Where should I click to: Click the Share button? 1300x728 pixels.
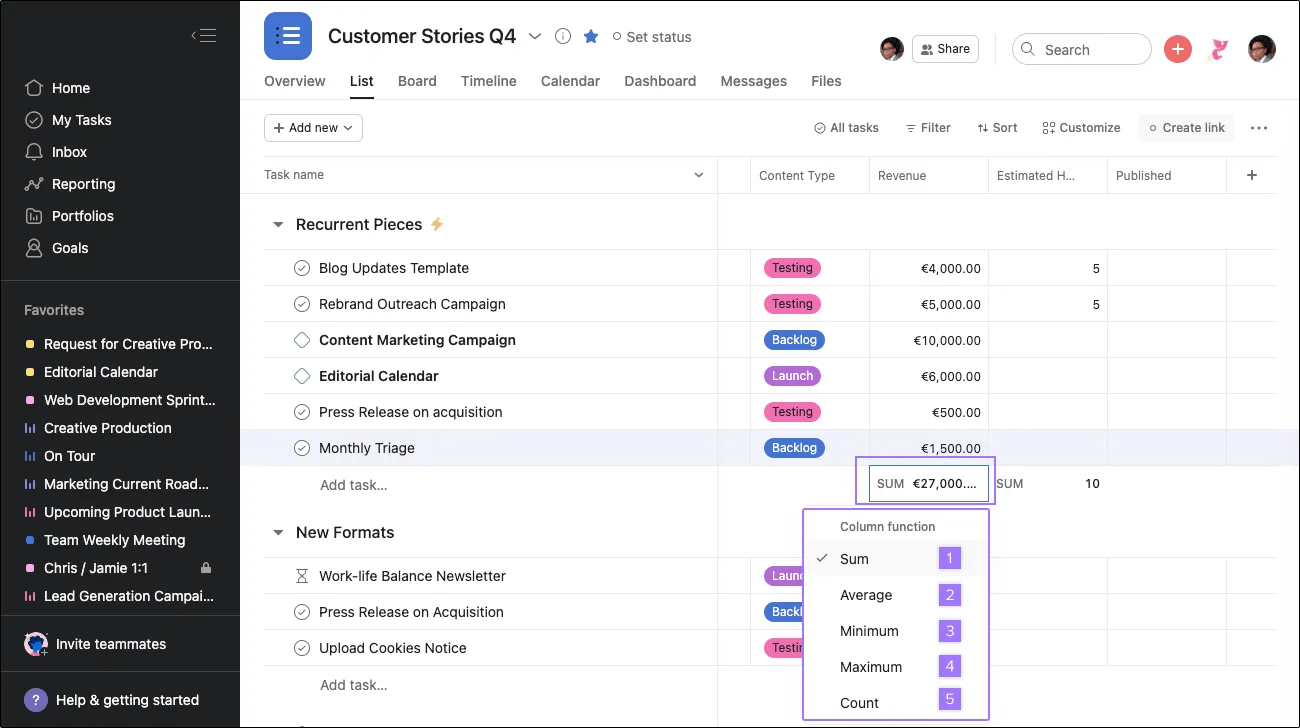pyautogui.click(x=944, y=48)
